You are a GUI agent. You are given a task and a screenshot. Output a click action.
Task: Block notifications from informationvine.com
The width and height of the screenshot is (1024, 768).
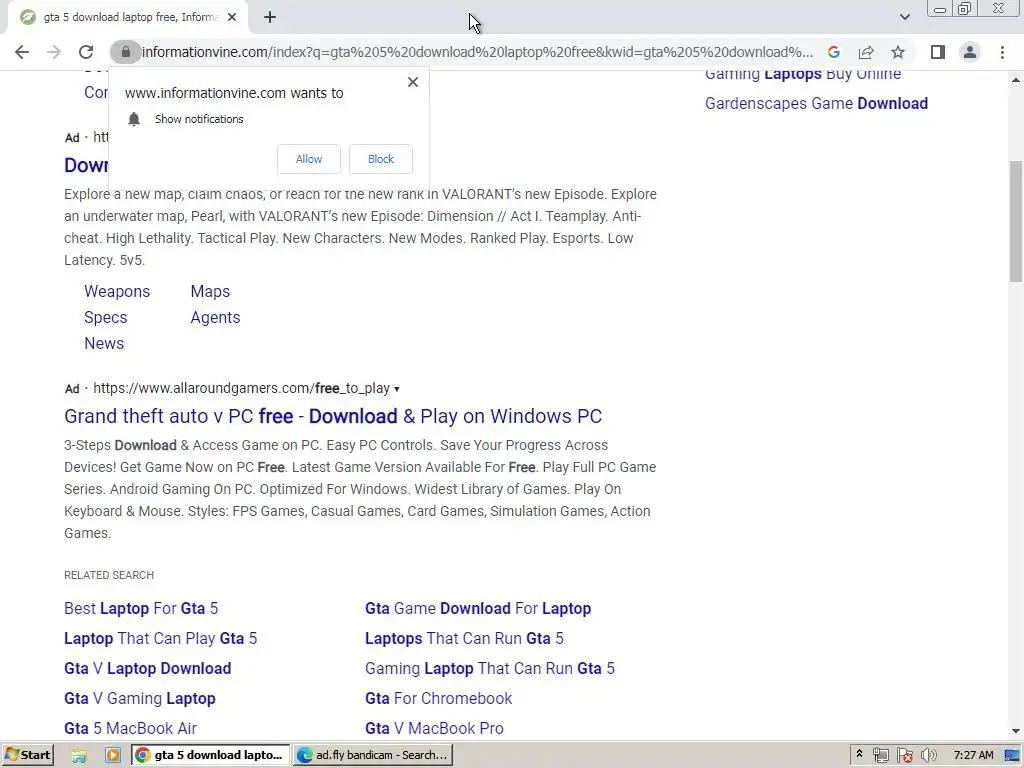[381, 159]
